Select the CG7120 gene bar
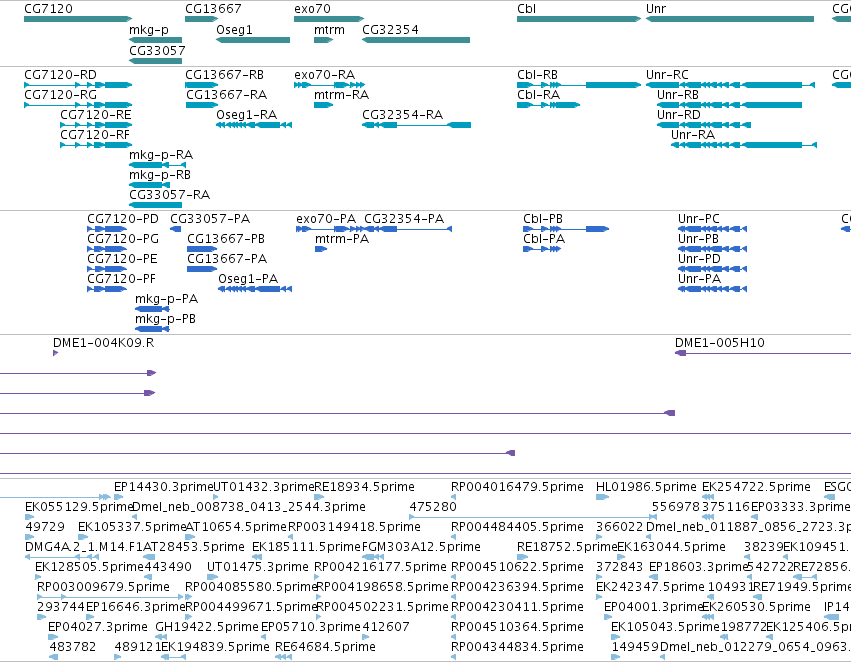 point(78,19)
